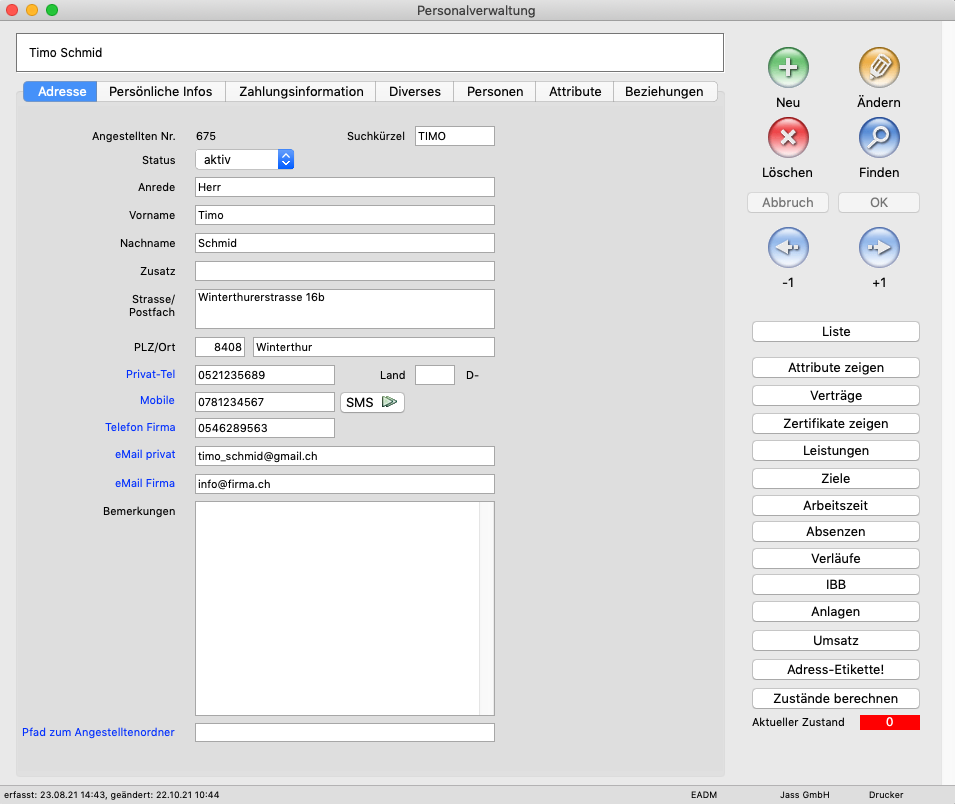Go to next record with +1 arrow

tap(879, 247)
